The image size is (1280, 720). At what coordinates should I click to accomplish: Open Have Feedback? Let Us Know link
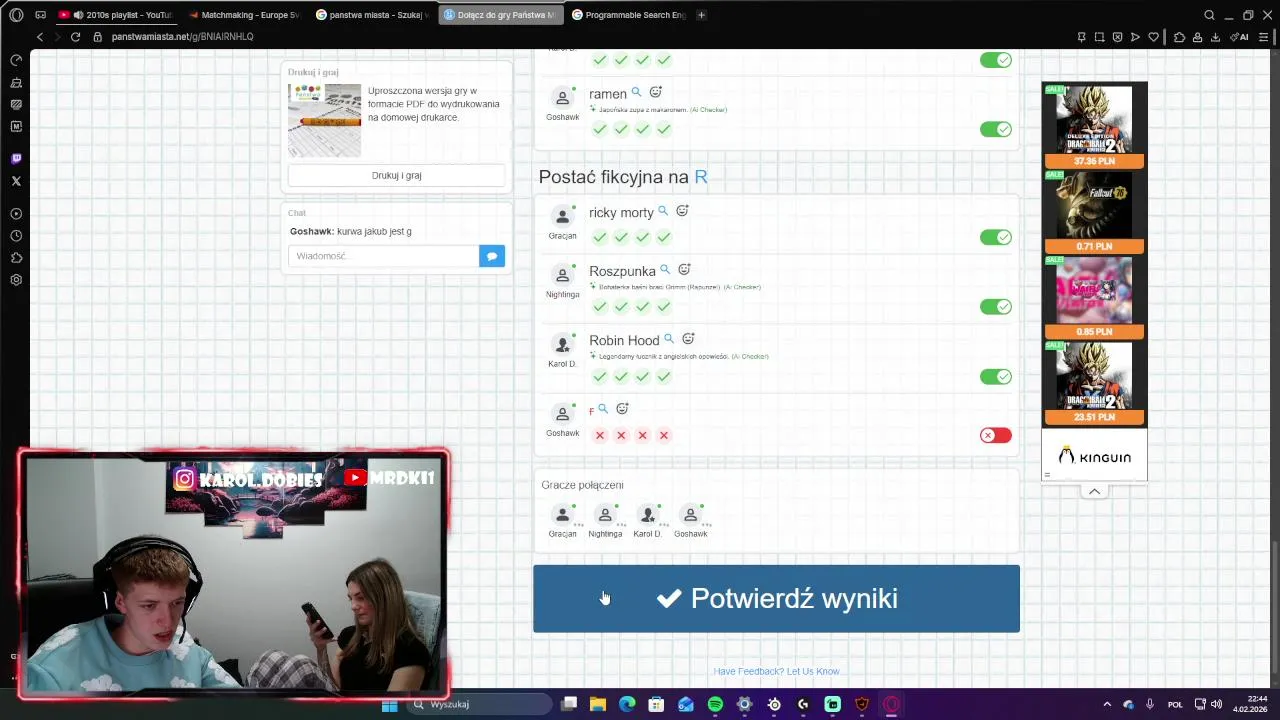pyautogui.click(x=776, y=671)
